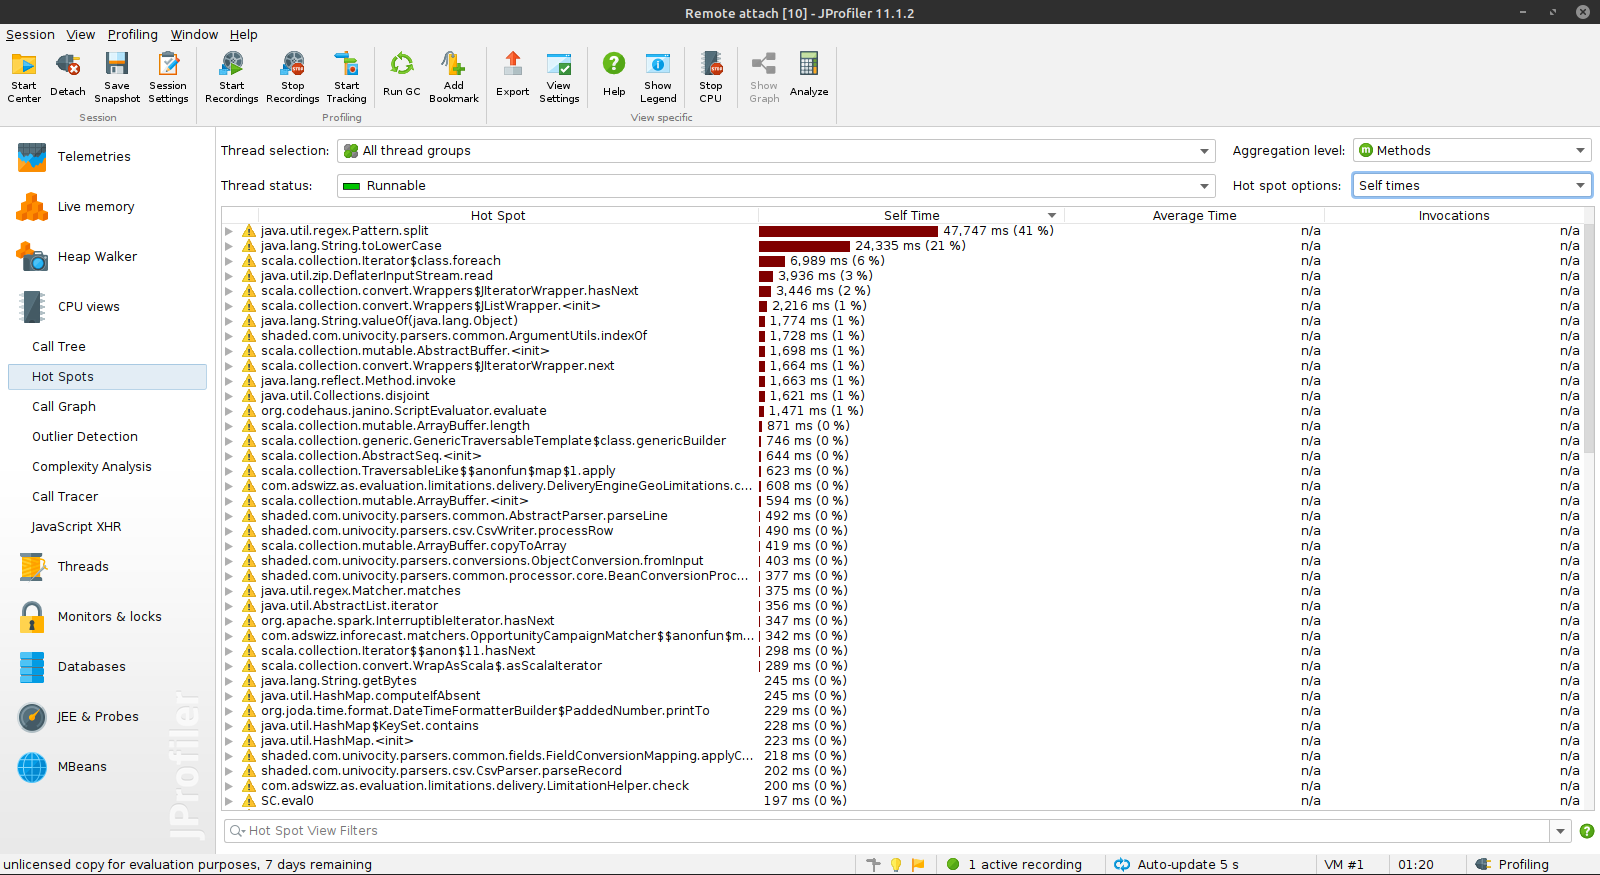Expand the java.util.regex.Pattern.split row

[229, 231]
